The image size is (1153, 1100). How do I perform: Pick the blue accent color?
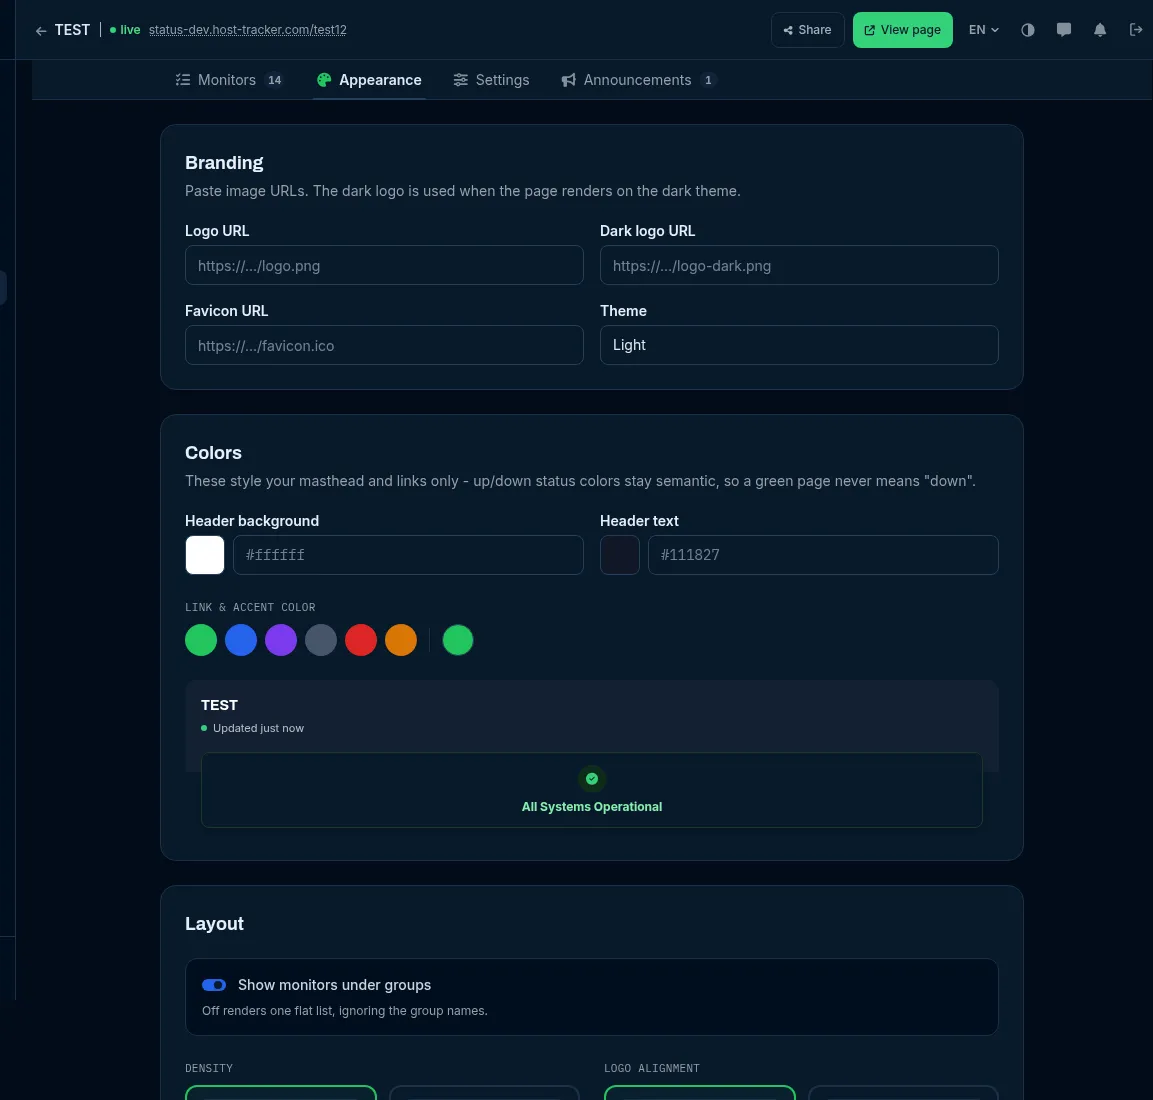240,640
